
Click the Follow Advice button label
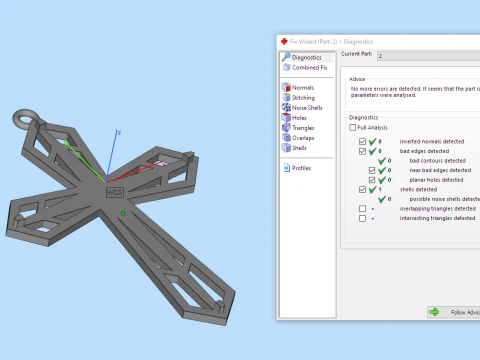pyautogui.click(x=465, y=312)
